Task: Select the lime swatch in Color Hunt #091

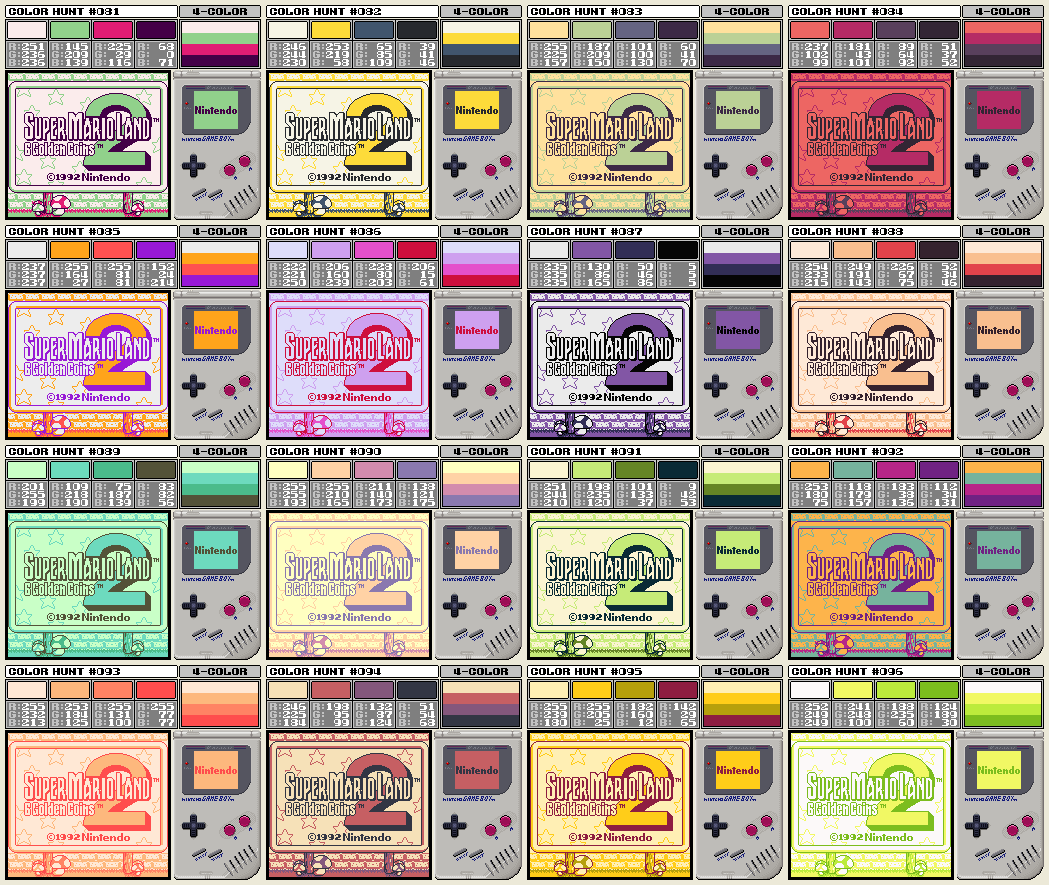Action: coord(591,470)
